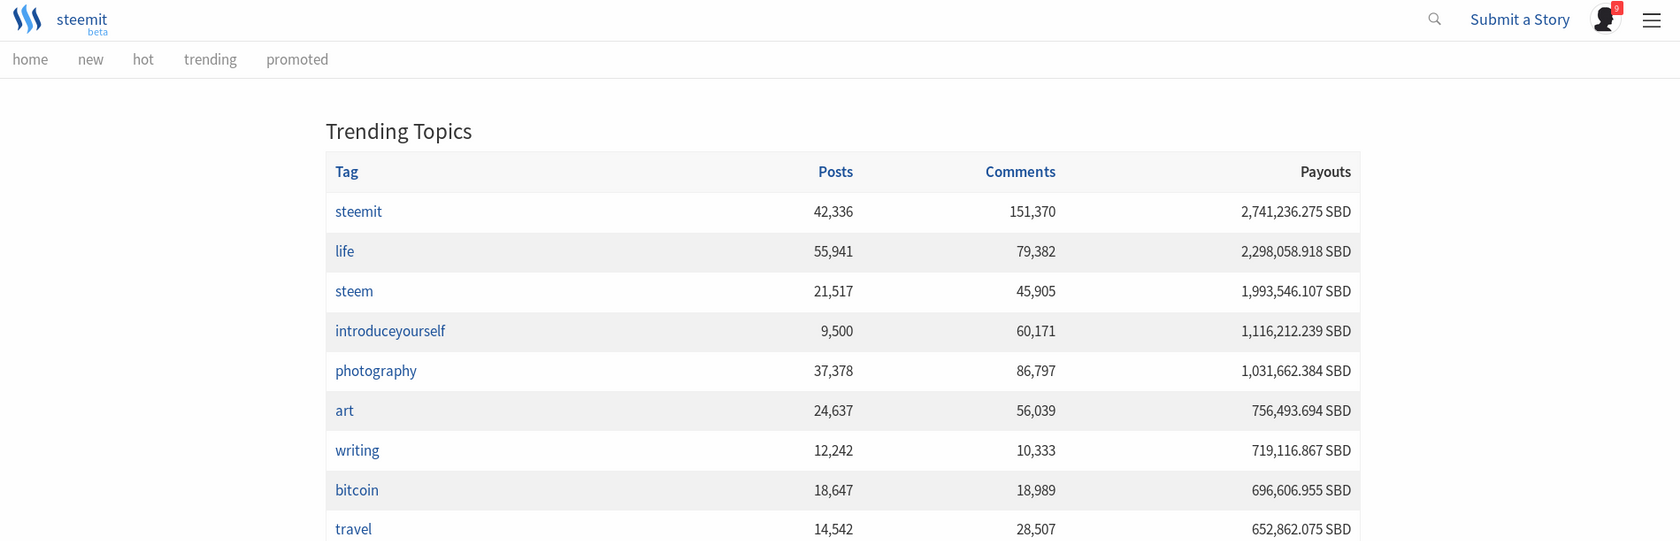Image resolution: width=1680 pixels, height=541 pixels.
Task: Open the user avatar profile icon
Action: click(1604, 19)
